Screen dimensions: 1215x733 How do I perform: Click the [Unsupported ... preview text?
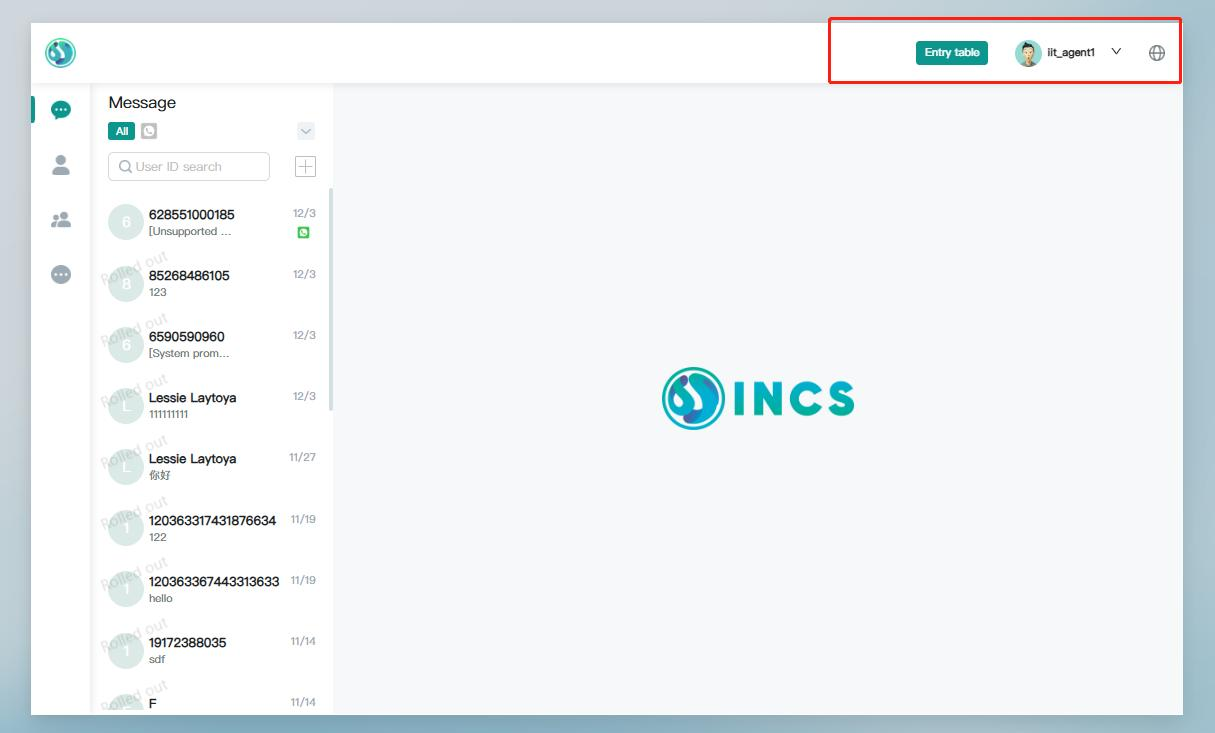click(190, 231)
